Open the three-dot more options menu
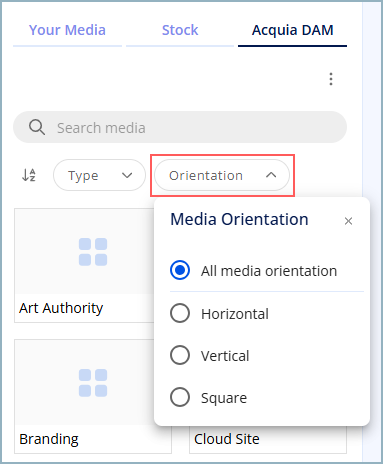The width and height of the screenshot is (383, 464). coord(331,79)
